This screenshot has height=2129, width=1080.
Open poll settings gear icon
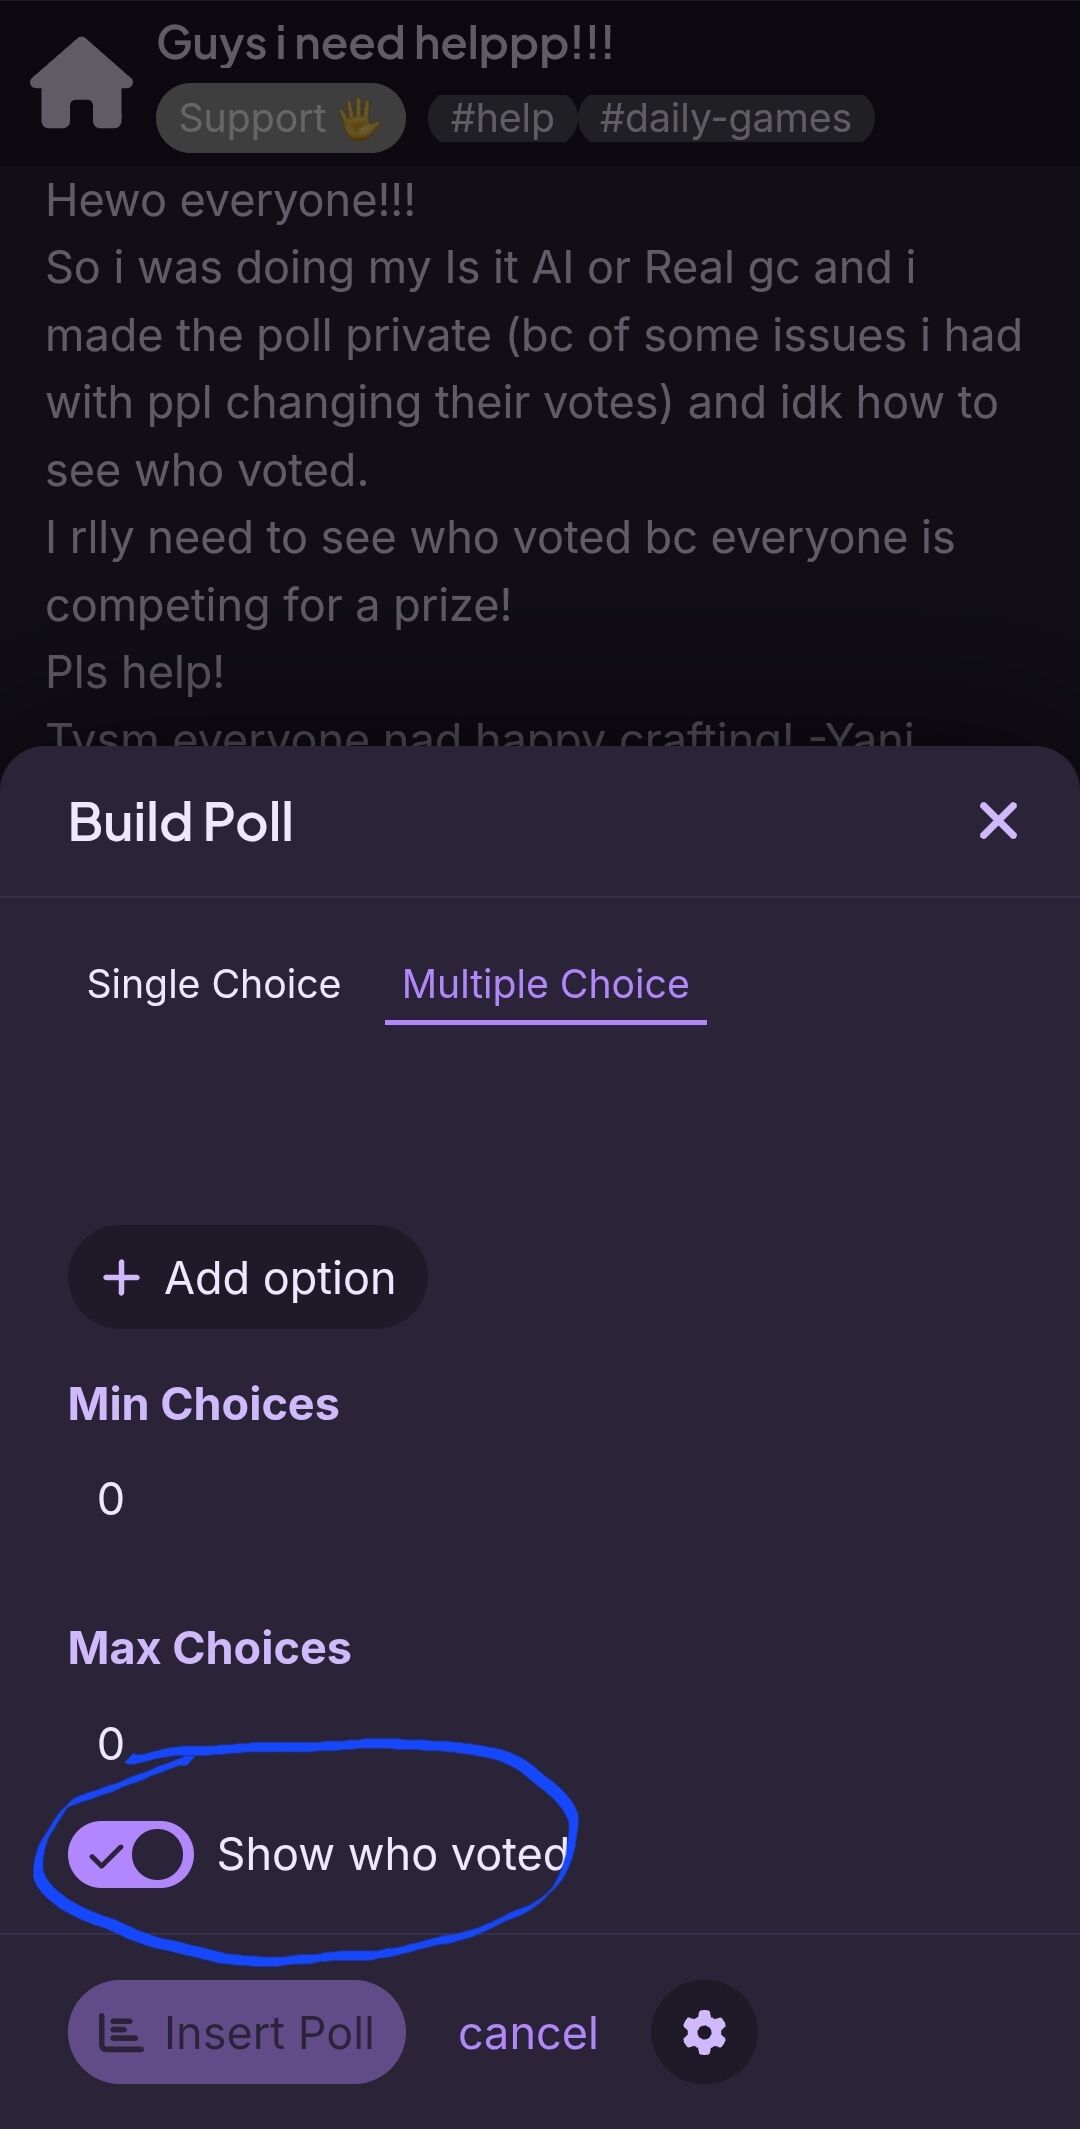704,2033
